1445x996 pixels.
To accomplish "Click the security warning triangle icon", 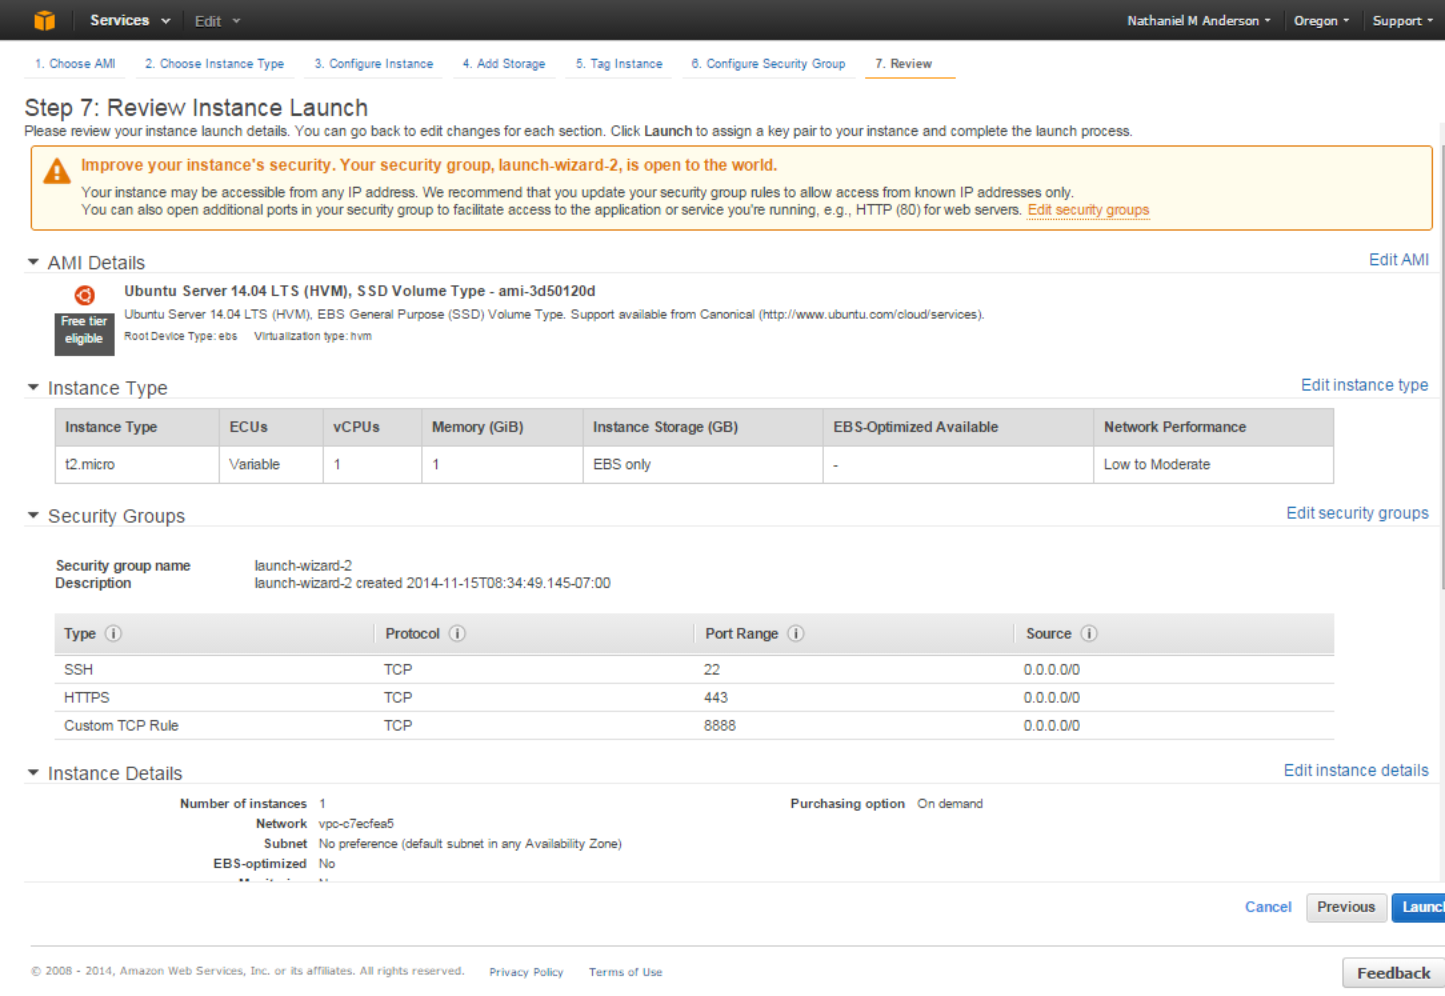I will click(x=57, y=171).
